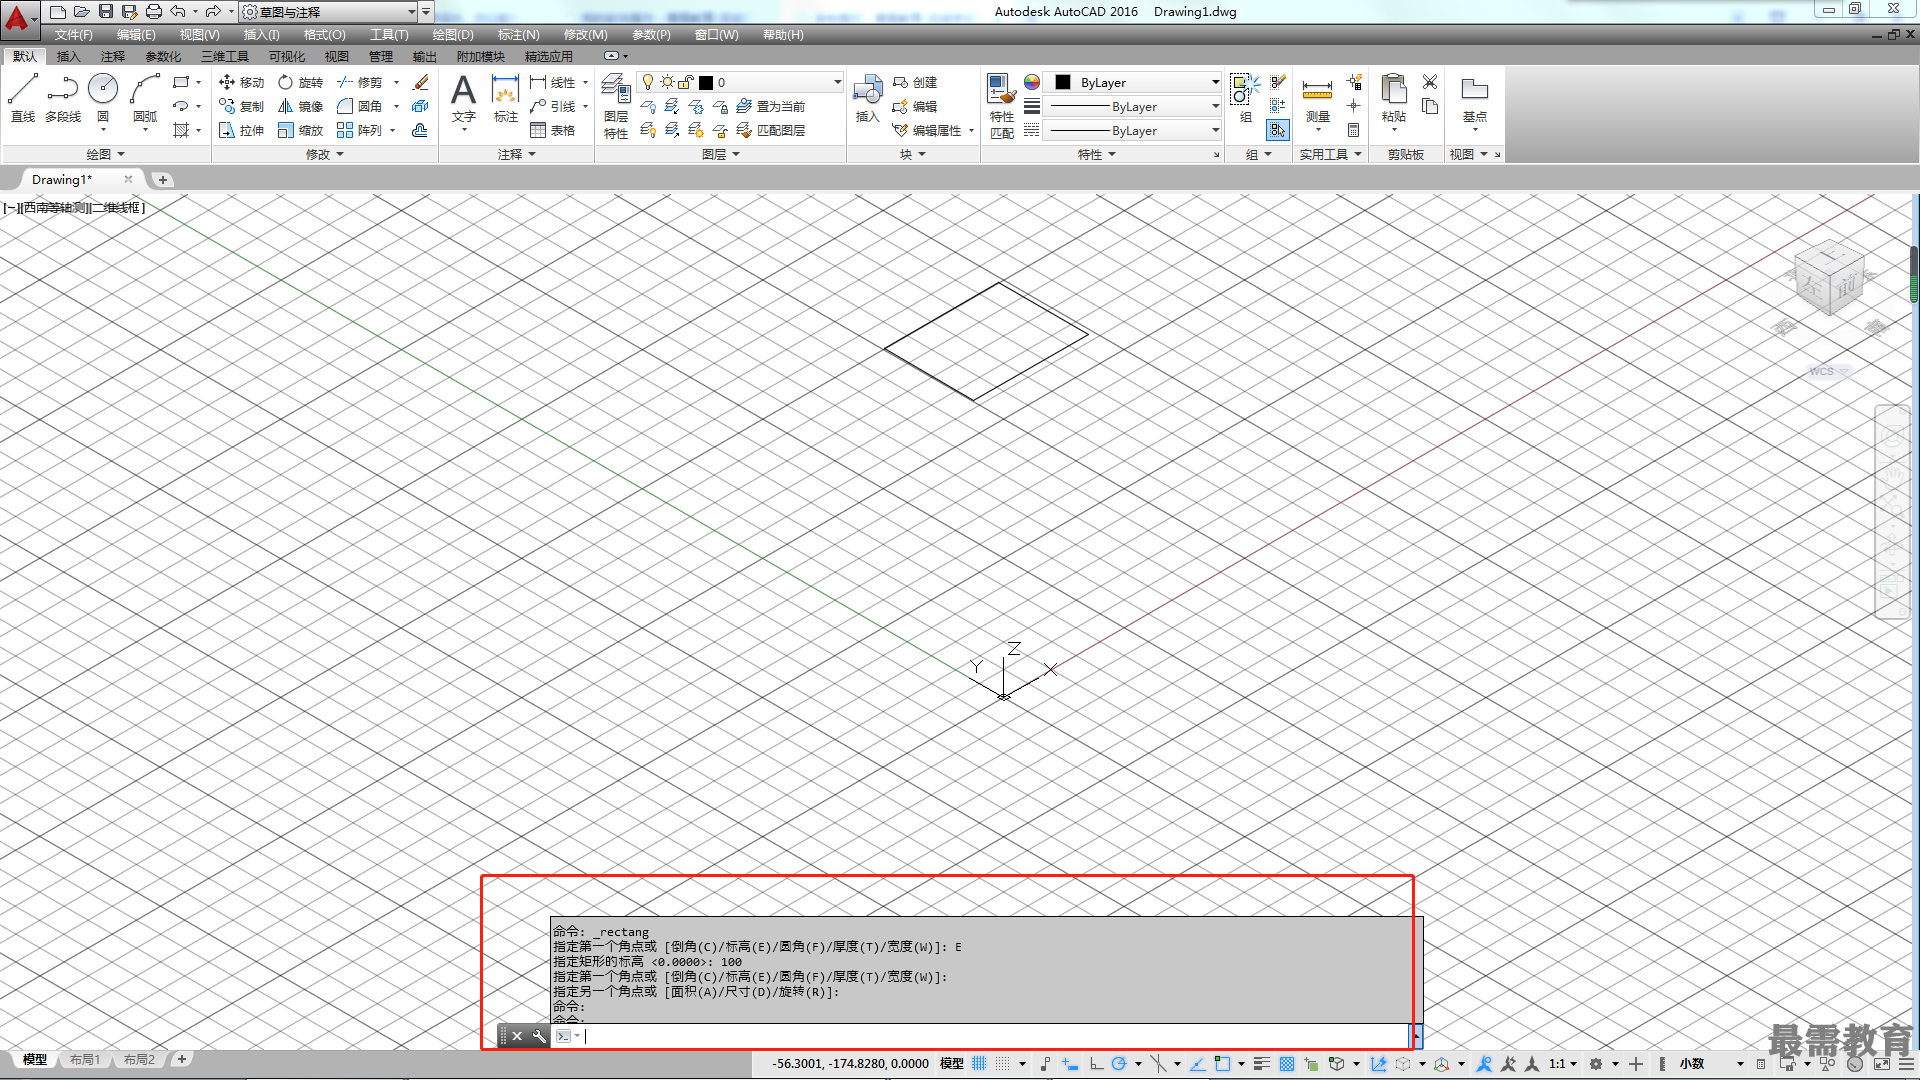The image size is (1920, 1080).
Task: Click the customization wrench in command line
Action: pos(539,1036)
